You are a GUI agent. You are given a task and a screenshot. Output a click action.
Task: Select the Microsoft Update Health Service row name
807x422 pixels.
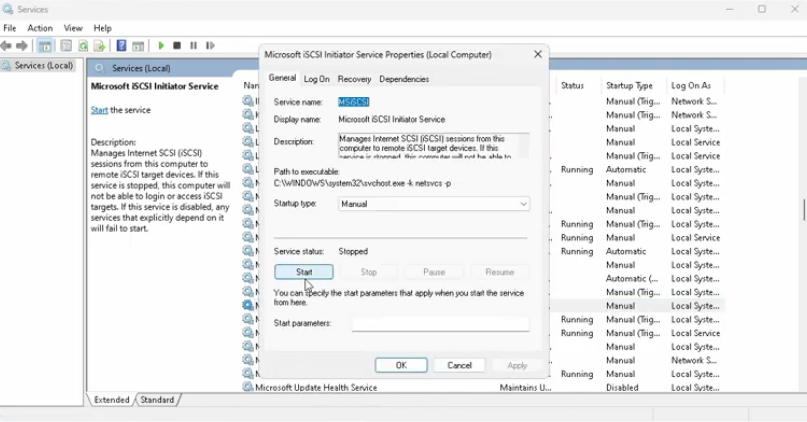(316, 388)
